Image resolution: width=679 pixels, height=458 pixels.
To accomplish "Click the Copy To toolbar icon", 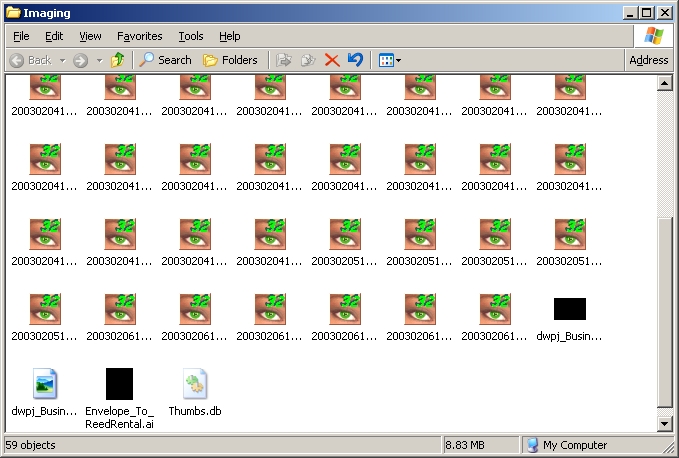I will pyautogui.click(x=308, y=60).
